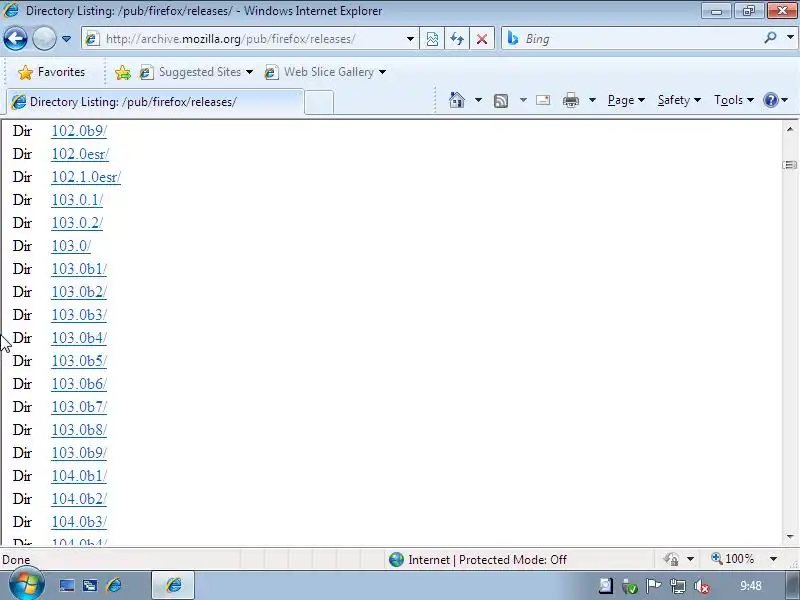Click the Back navigation arrow
800x600 pixels.
pyautogui.click(x=15, y=39)
